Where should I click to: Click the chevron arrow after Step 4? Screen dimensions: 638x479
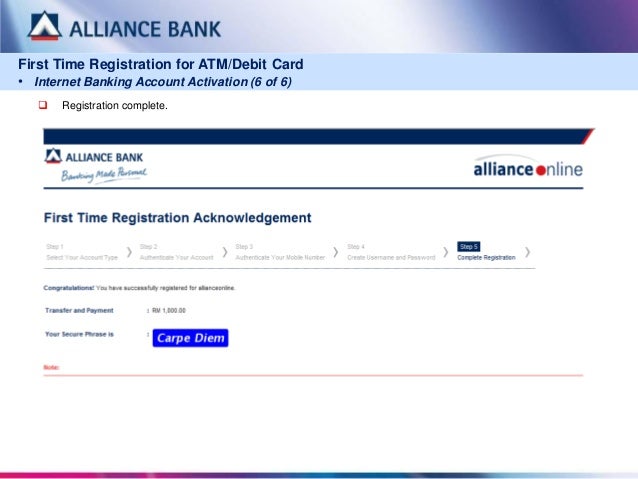coord(446,252)
